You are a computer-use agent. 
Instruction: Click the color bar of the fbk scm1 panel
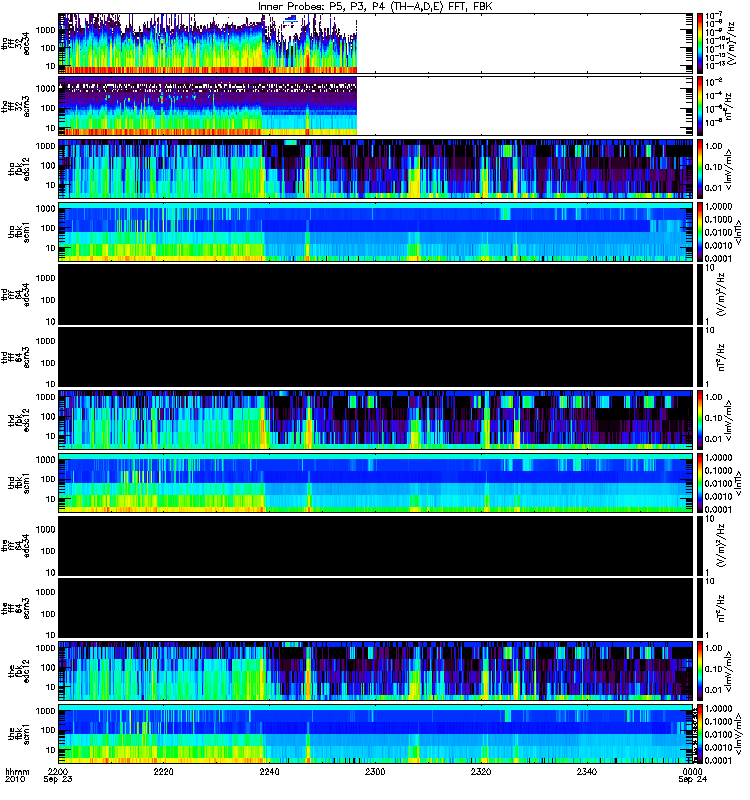(x=700, y=734)
